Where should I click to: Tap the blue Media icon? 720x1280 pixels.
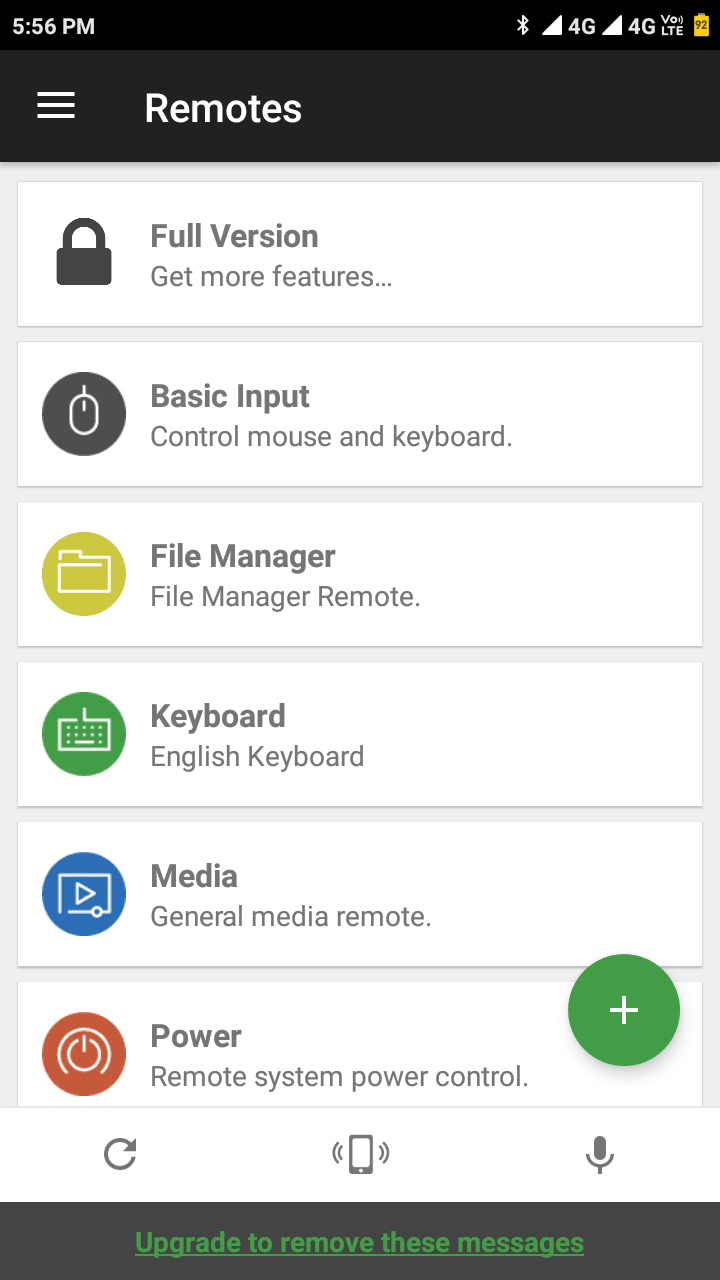84,894
